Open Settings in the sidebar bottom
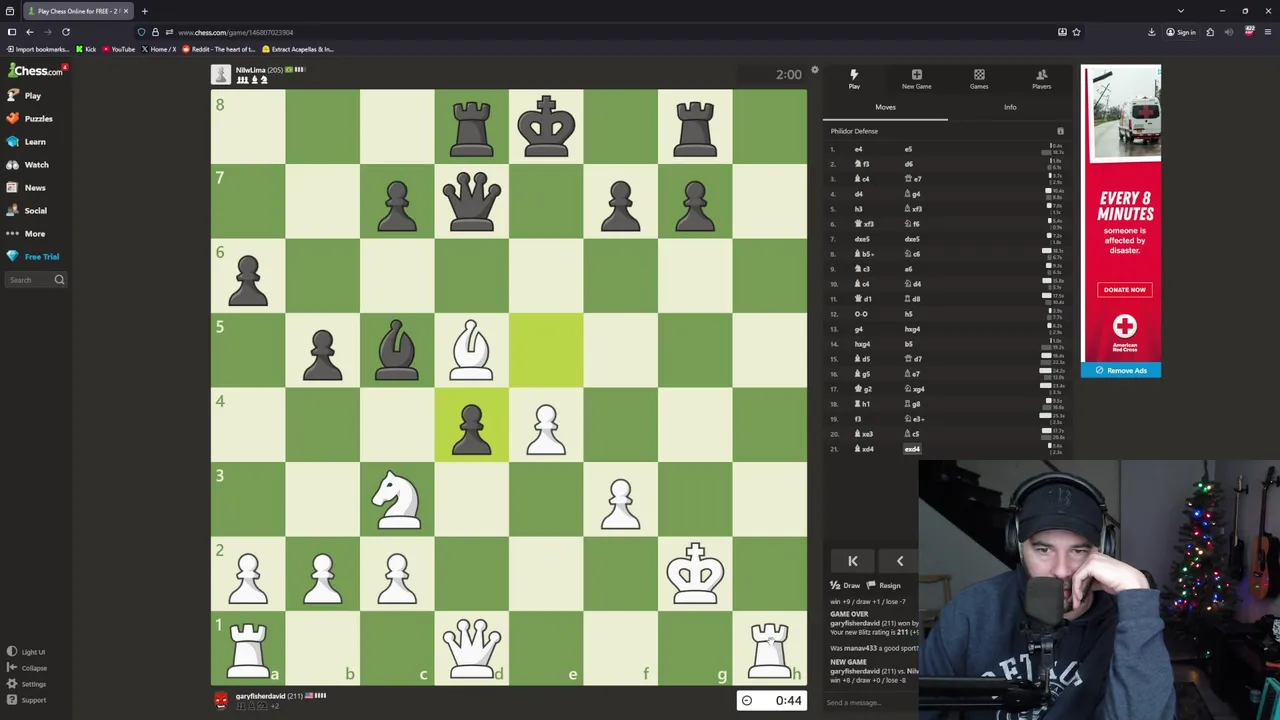This screenshot has height=720, width=1280. click(x=26, y=684)
